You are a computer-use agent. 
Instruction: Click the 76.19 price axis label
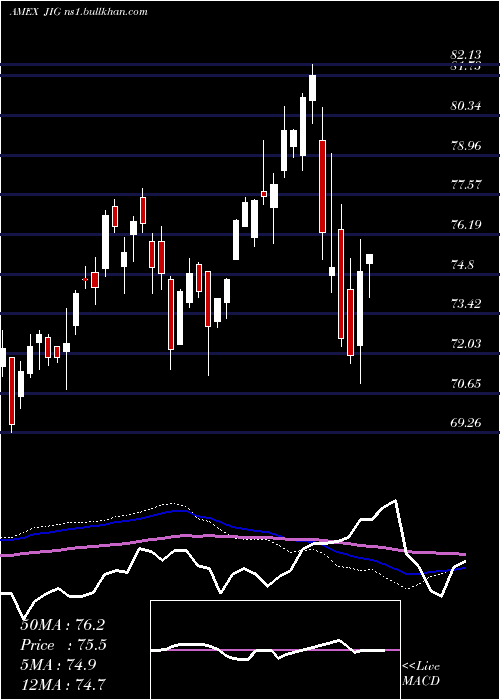click(466, 224)
